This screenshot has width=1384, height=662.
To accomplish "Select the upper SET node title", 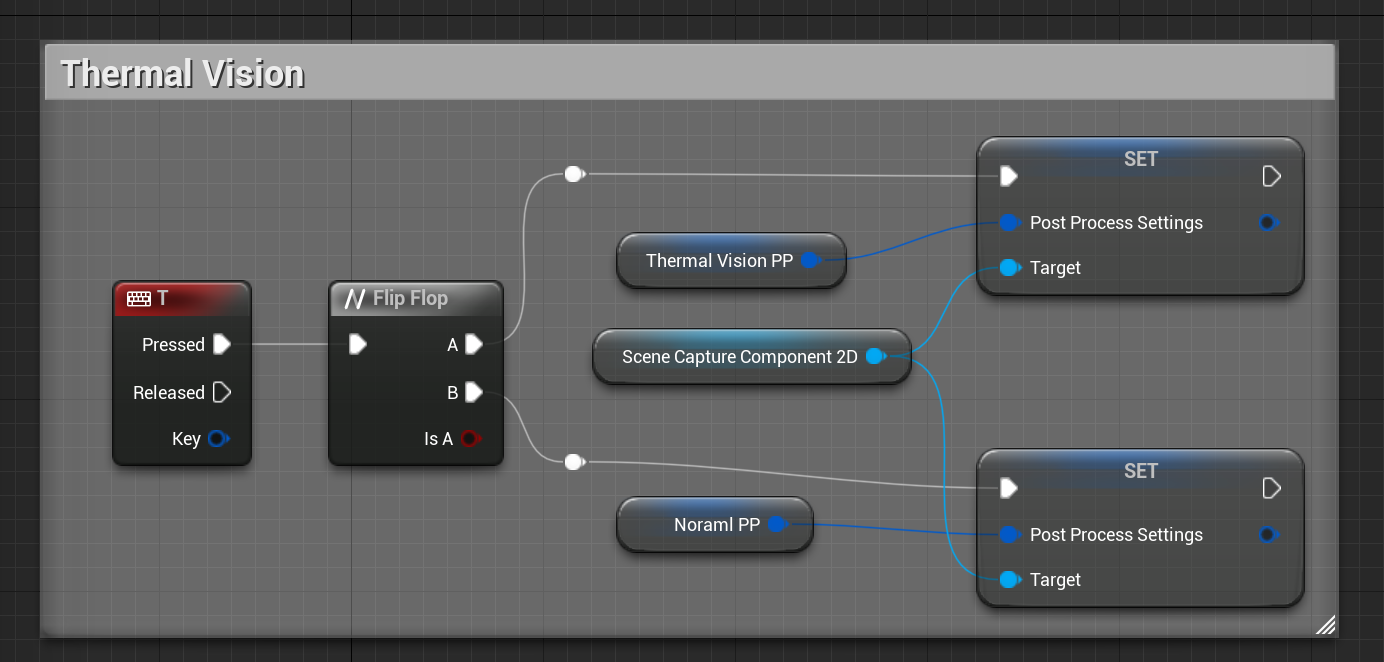I will (1140, 159).
